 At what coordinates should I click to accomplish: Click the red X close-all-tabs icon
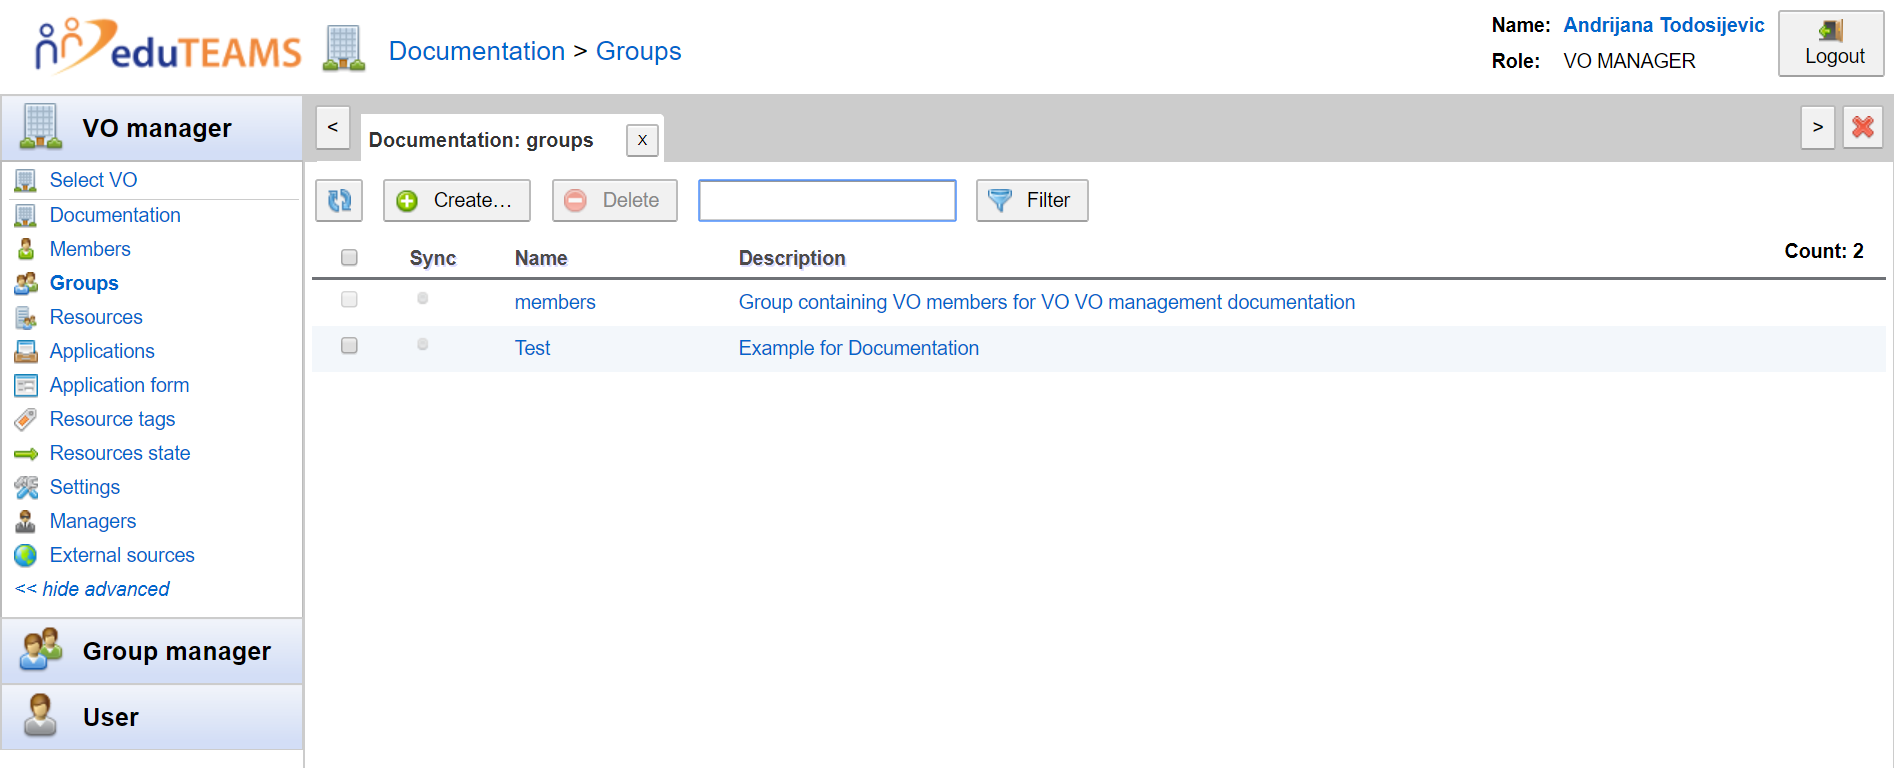(1863, 127)
